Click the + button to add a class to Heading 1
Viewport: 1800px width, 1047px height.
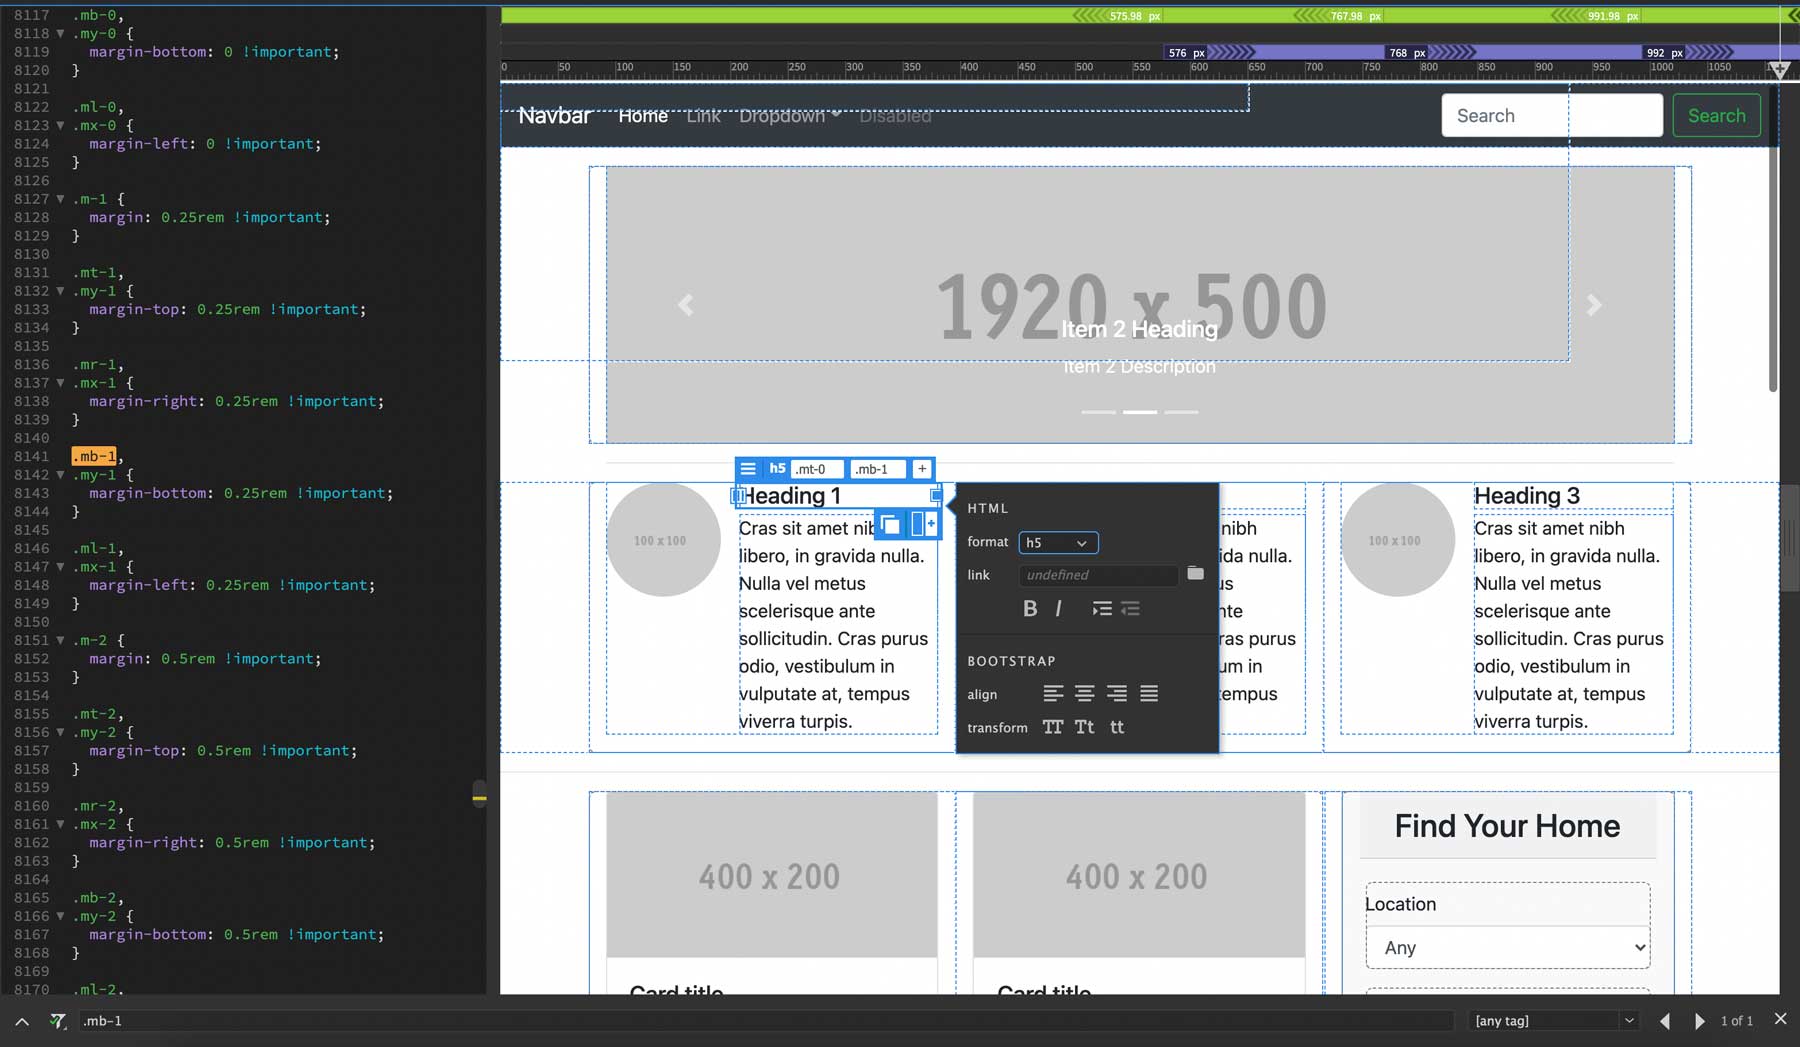coord(922,468)
